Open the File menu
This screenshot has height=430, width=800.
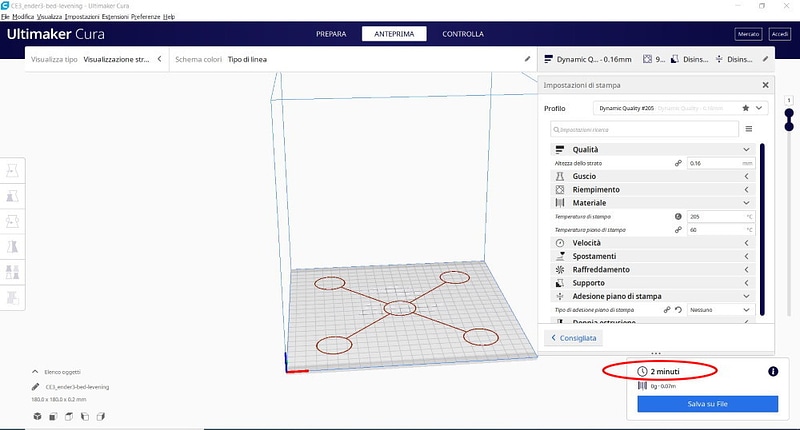5,16
